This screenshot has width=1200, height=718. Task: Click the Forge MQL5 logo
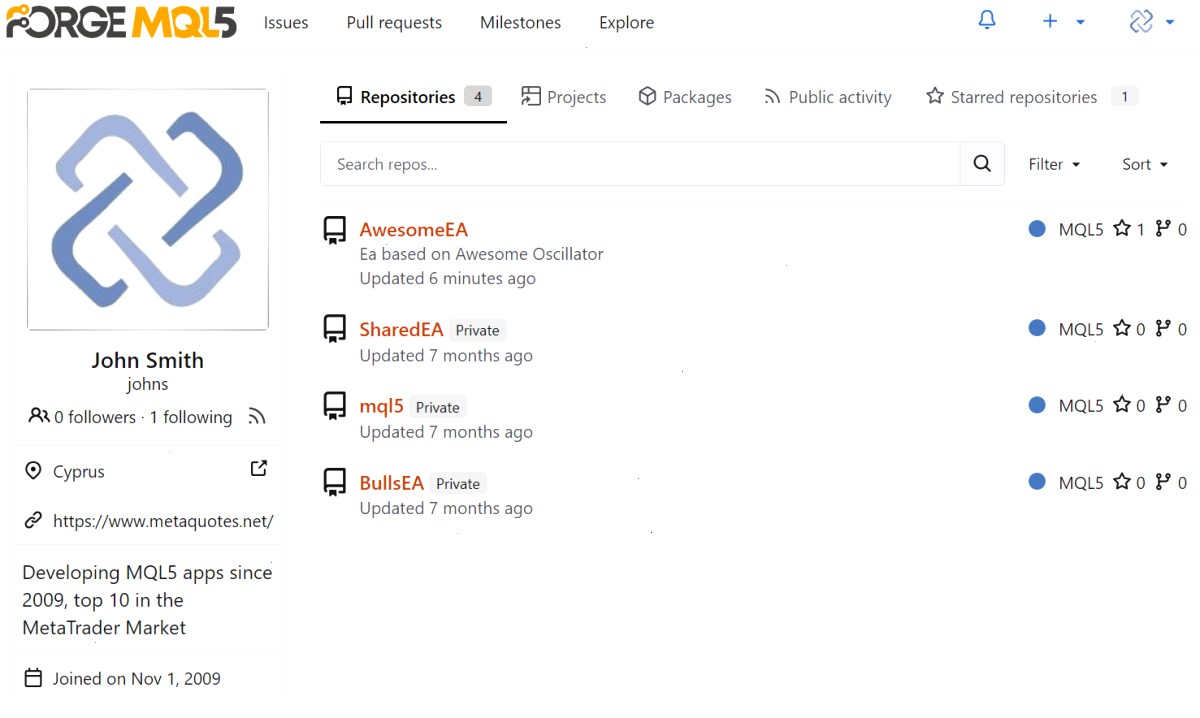click(121, 21)
